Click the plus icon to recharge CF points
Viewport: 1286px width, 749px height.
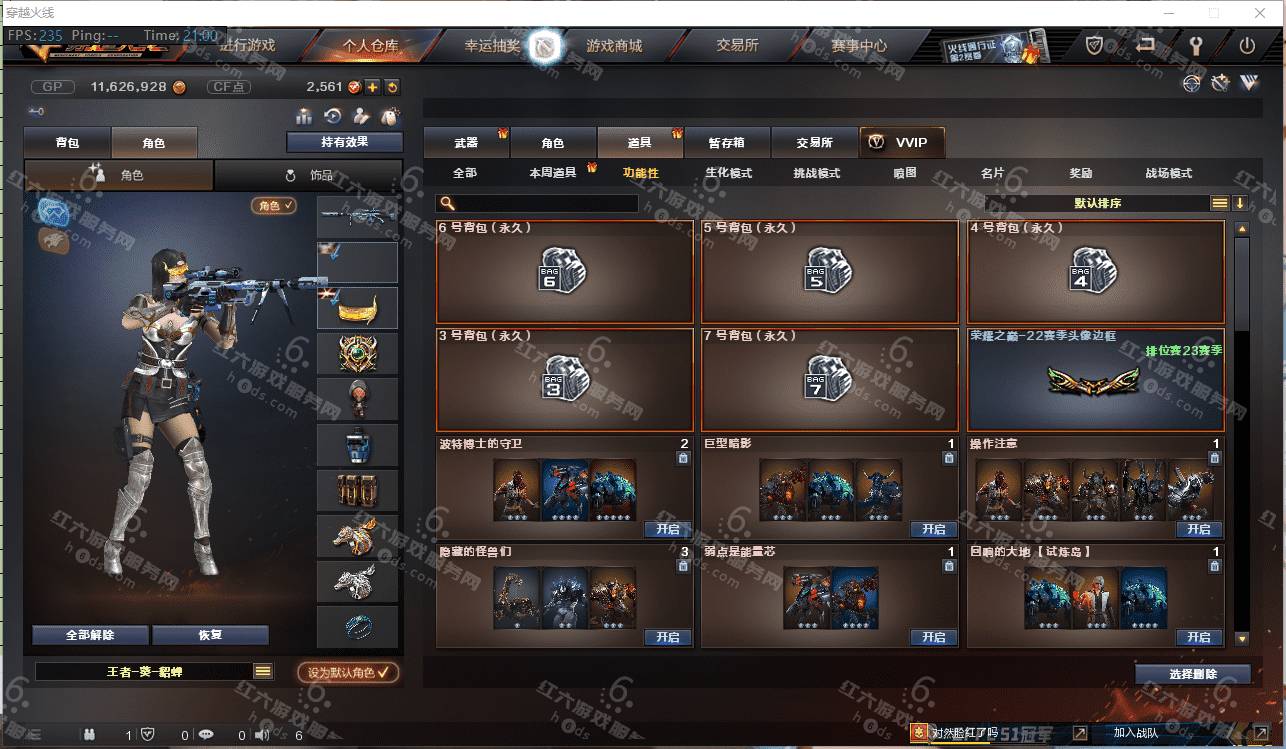coord(372,87)
